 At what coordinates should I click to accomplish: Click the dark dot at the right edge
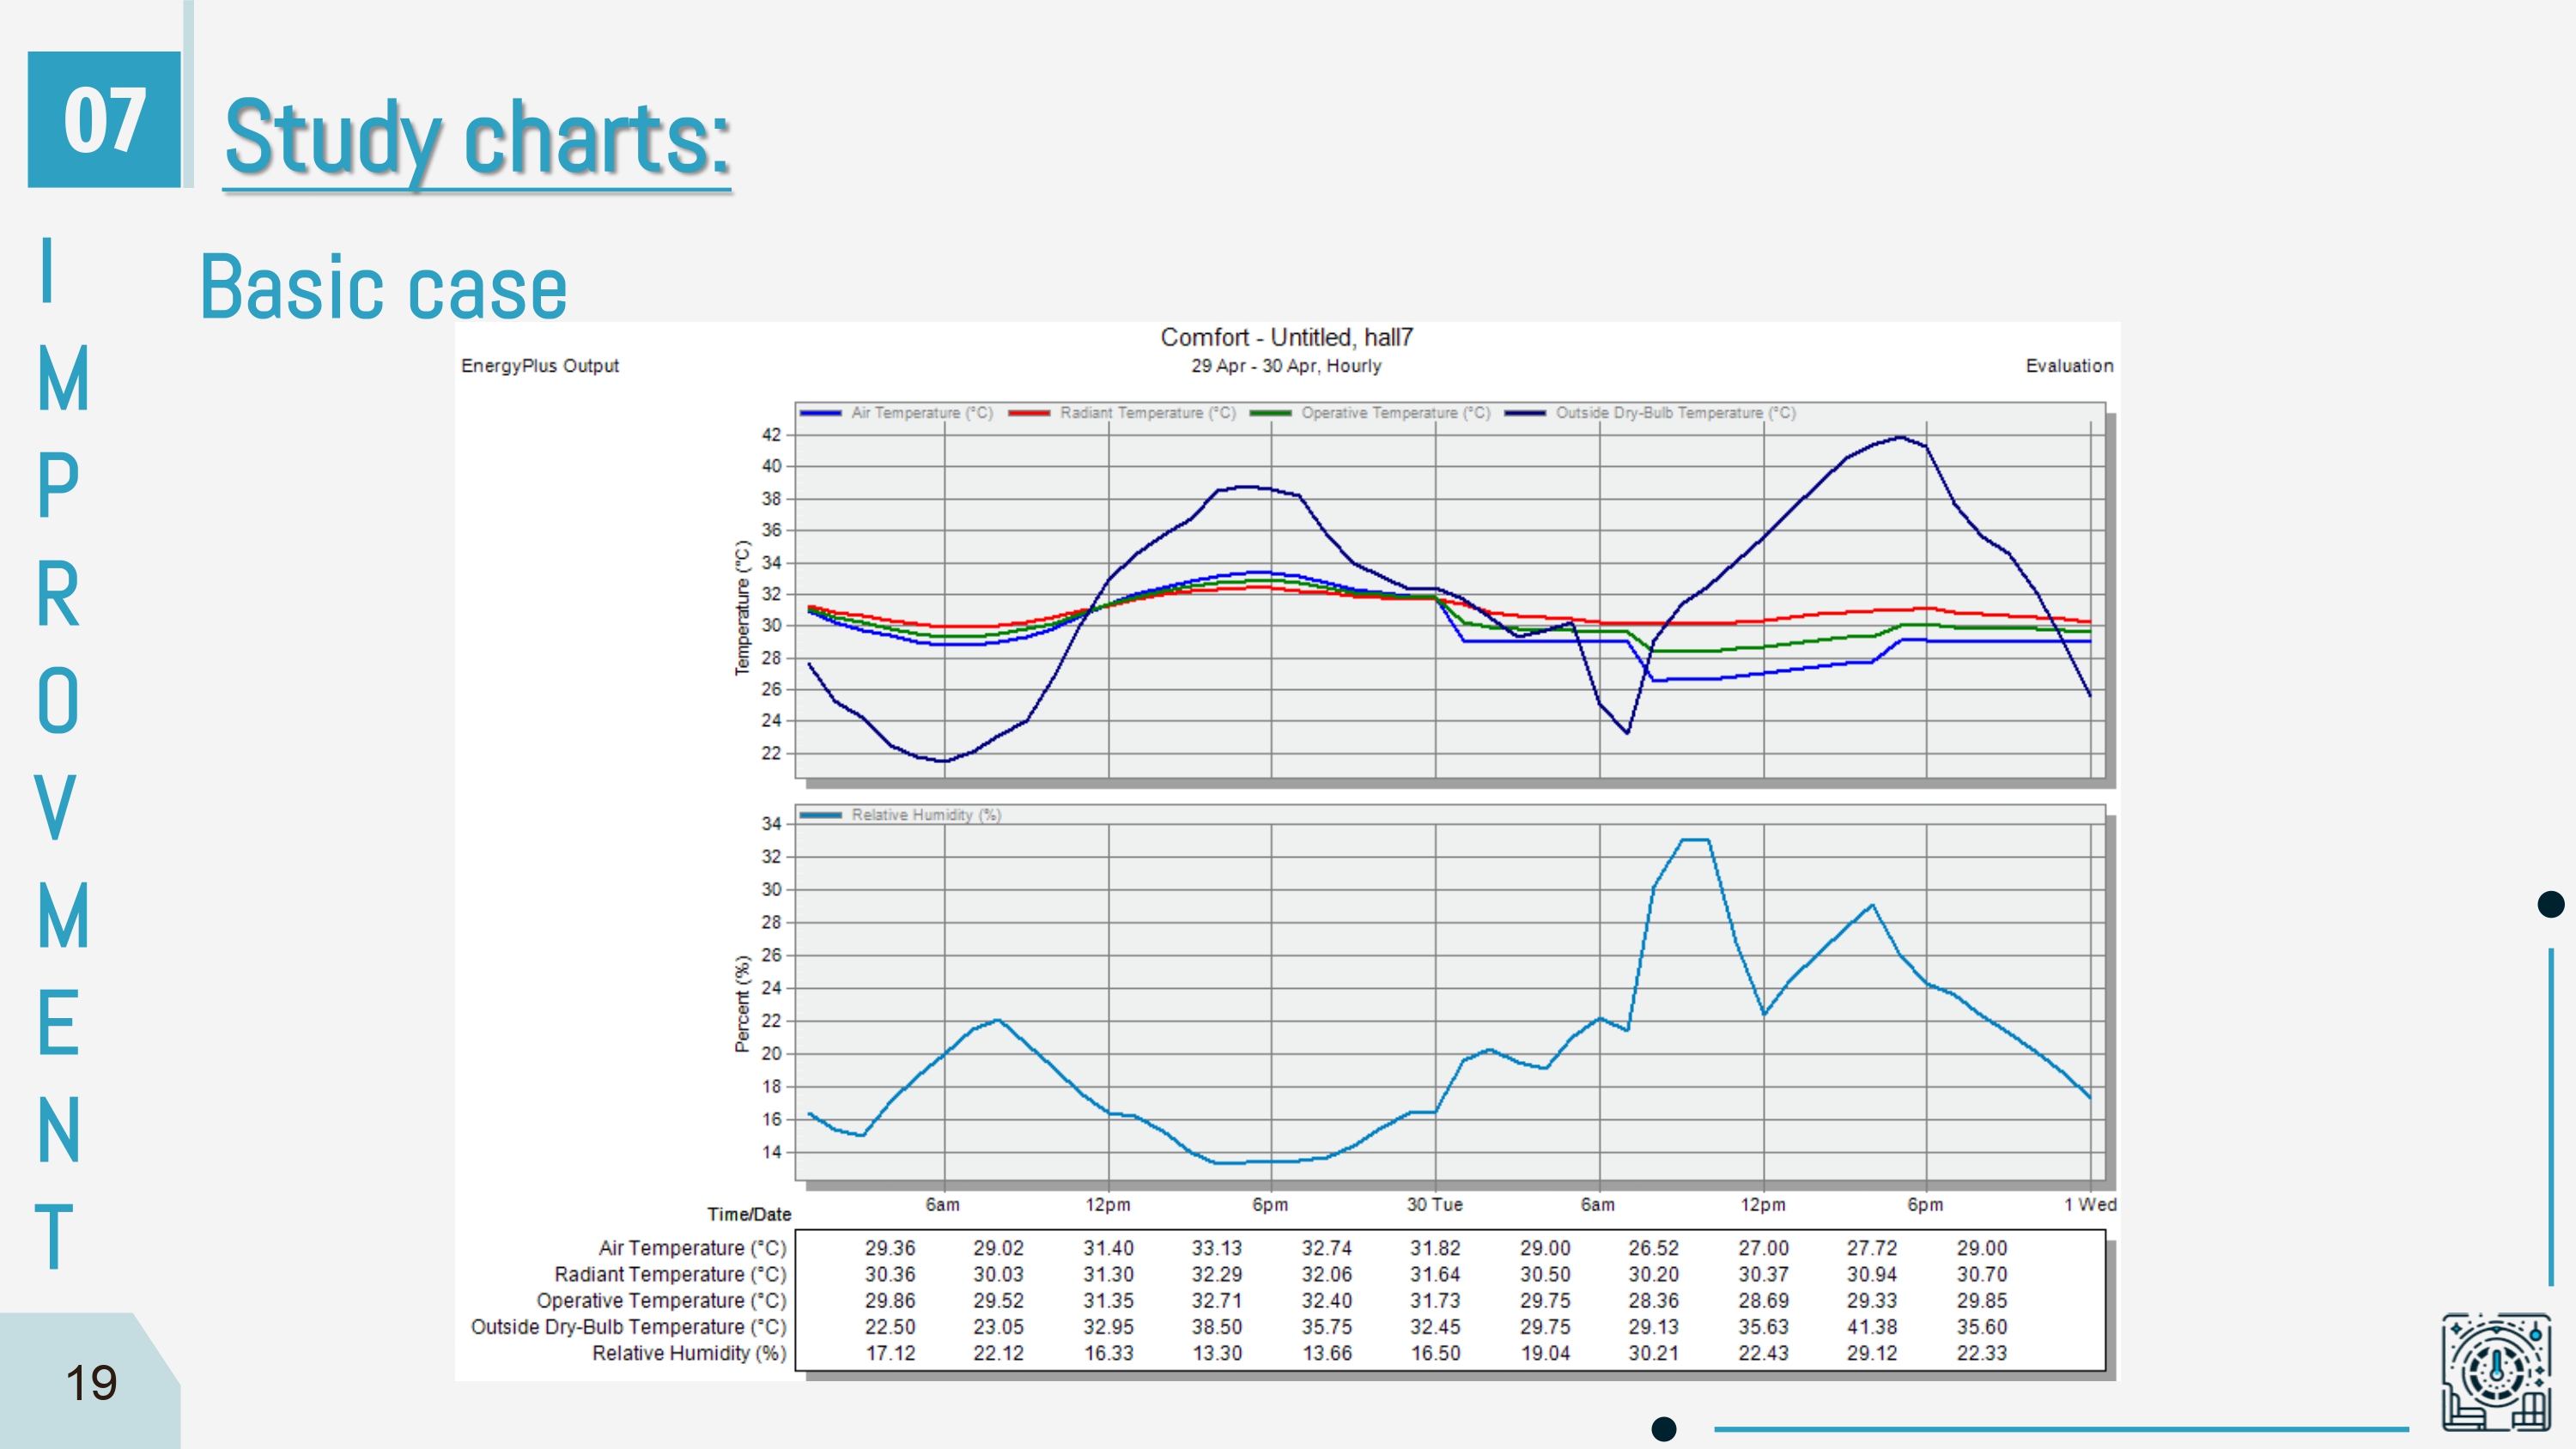coord(2551,904)
